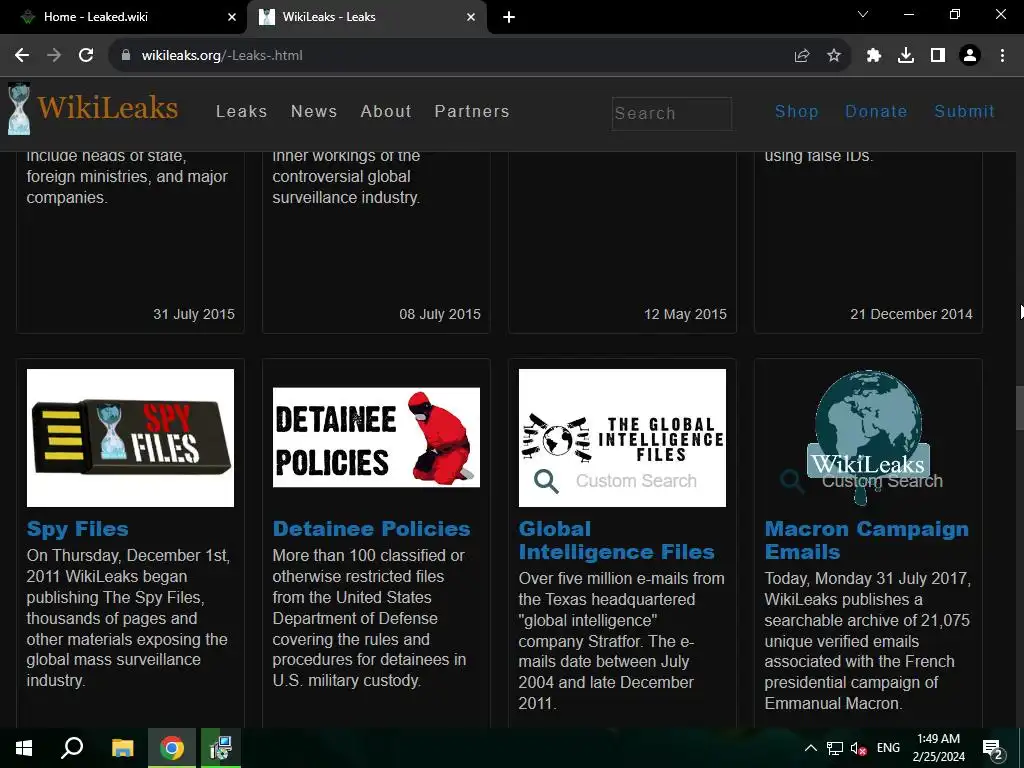1024x768 pixels.
Task: Open Windows taskbar search
Action: 72,748
